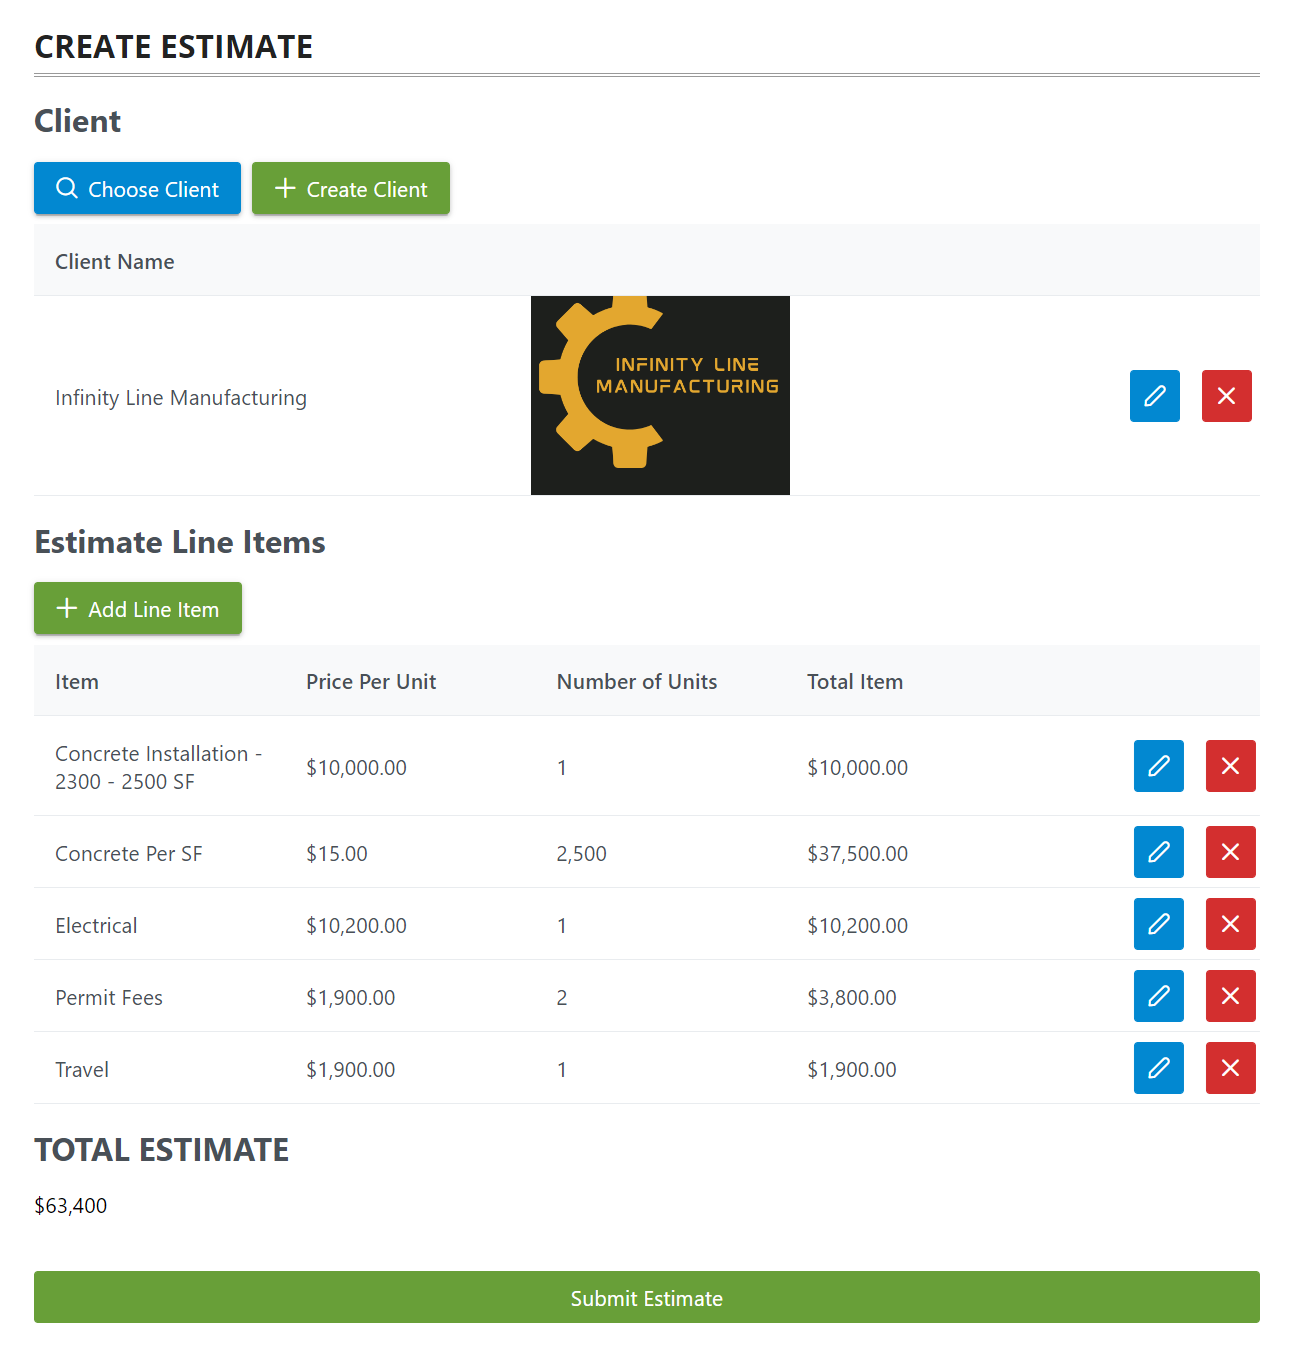Click the search icon on Choose Client
The height and width of the screenshot is (1366, 1300).
[x=67, y=188]
